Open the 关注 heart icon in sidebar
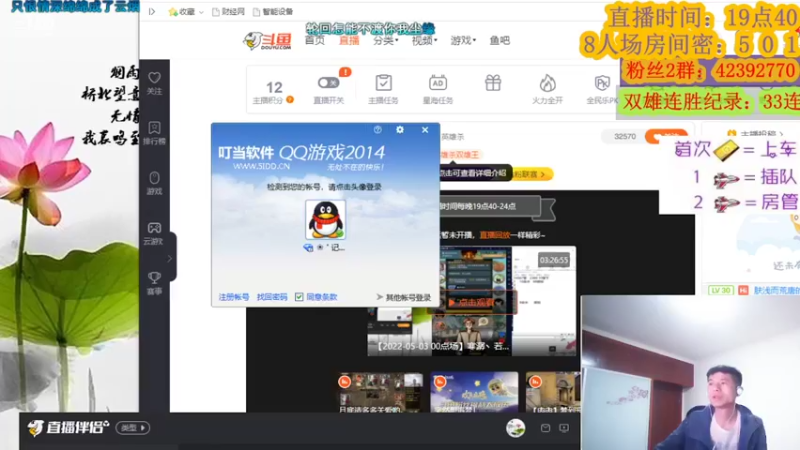This screenshot has height=450, width=800. point(155,83)
